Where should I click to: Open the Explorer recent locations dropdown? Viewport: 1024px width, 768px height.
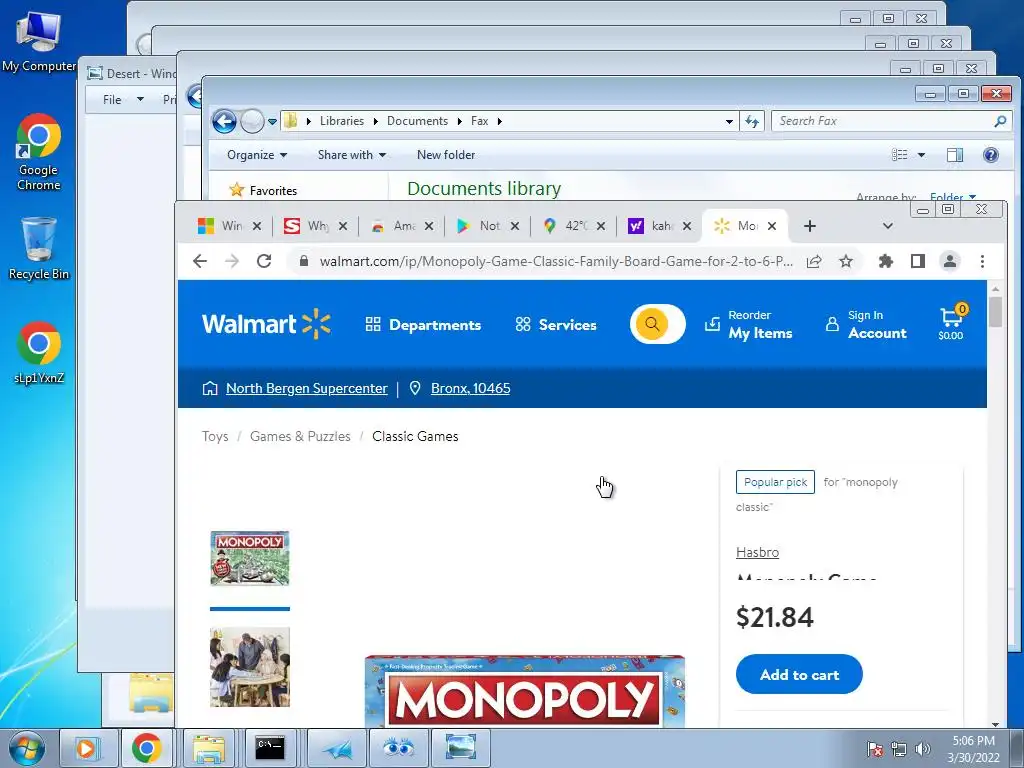click(x=272, y=121)
